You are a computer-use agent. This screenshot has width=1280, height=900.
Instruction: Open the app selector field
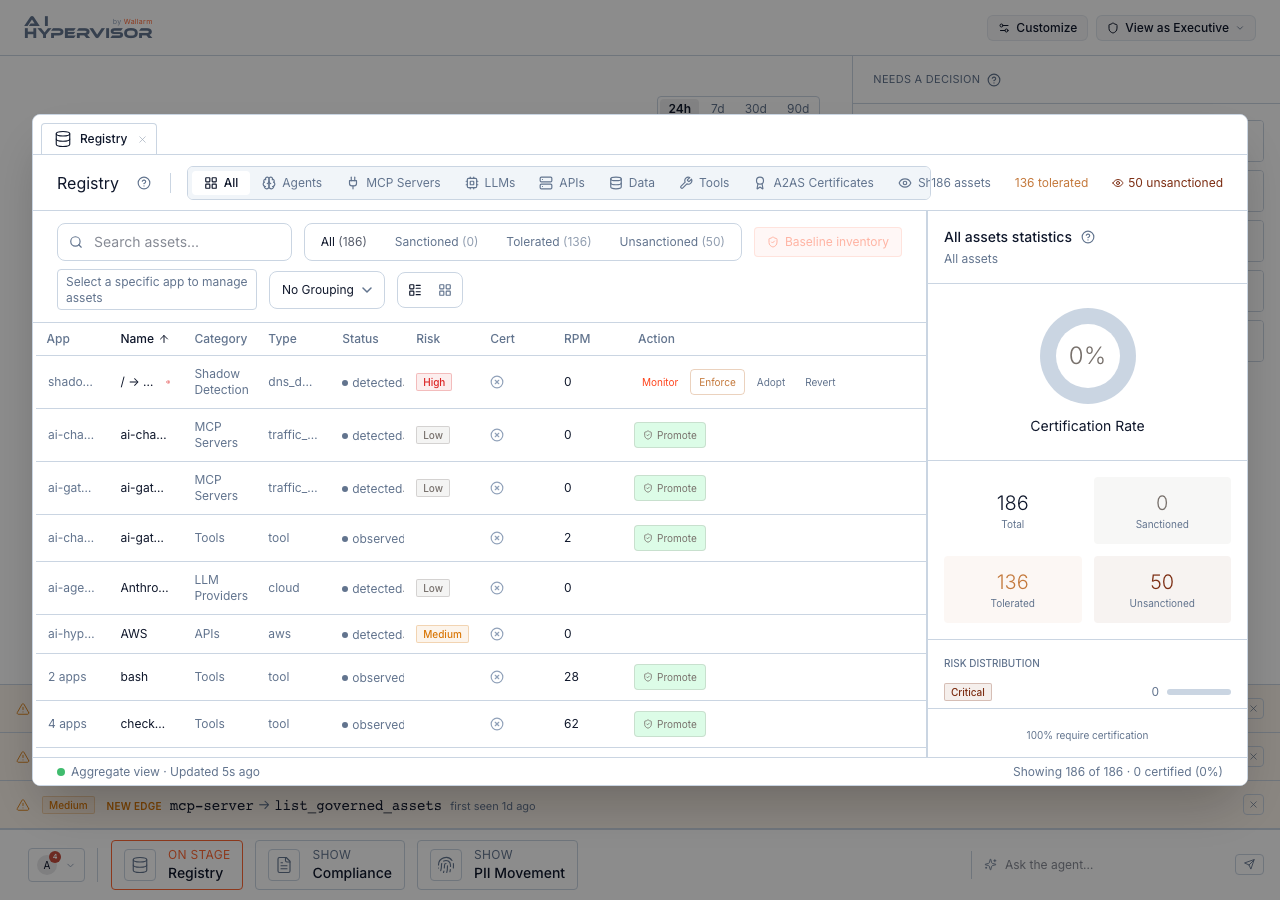pos(157,290)
